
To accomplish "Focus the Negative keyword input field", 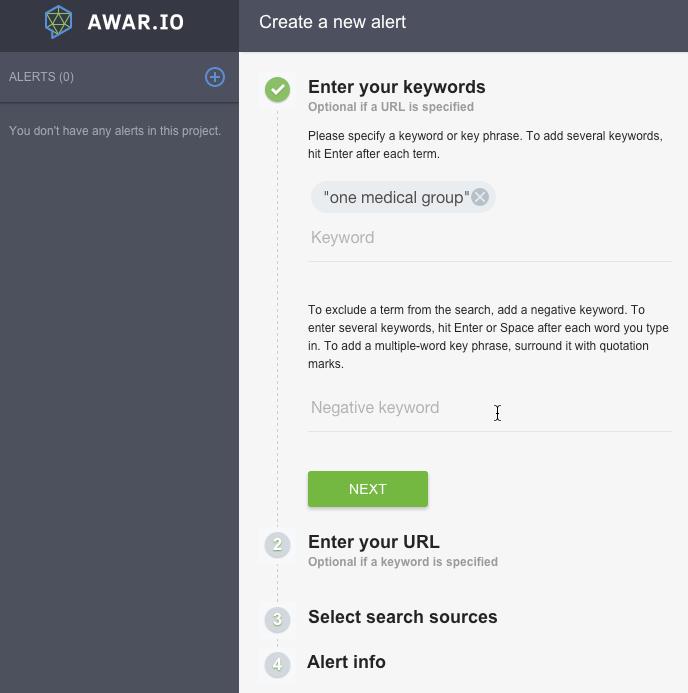I will (489, 408).
